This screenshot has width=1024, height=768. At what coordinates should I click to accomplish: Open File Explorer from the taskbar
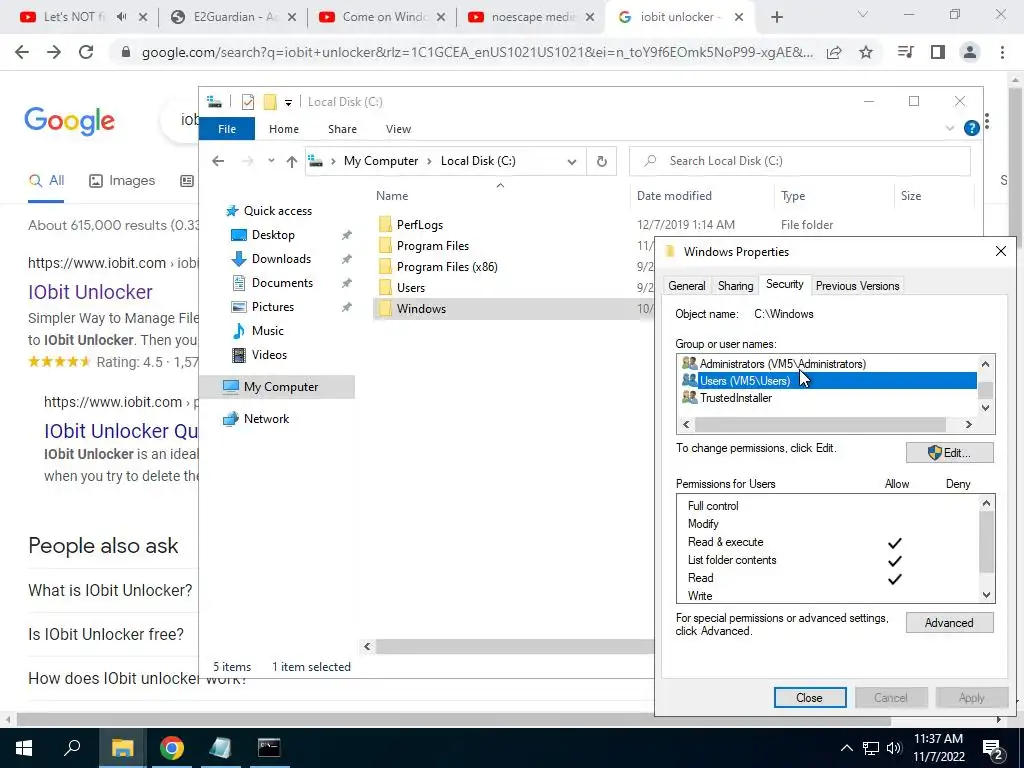[122, 748]
